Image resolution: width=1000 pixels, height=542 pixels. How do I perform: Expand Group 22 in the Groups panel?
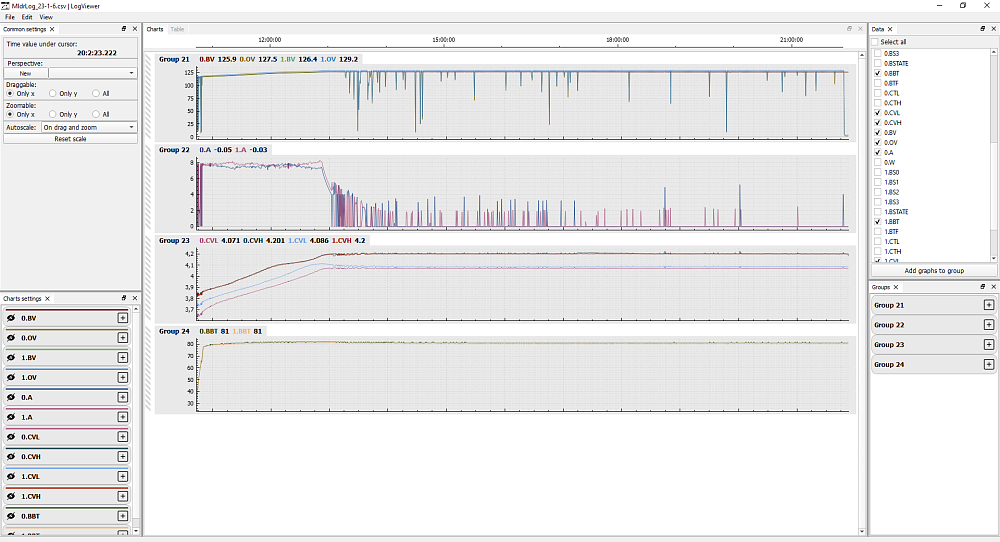(x=988, y=324)
